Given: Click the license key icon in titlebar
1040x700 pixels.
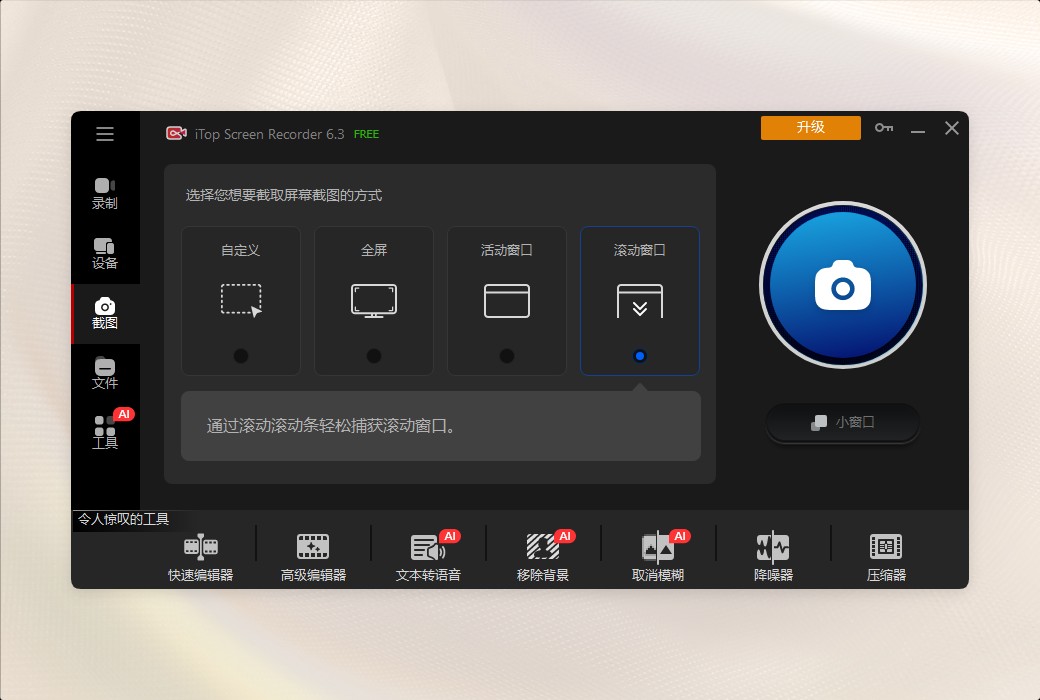Looking at the screenshot, I should (x=883, y=128).
